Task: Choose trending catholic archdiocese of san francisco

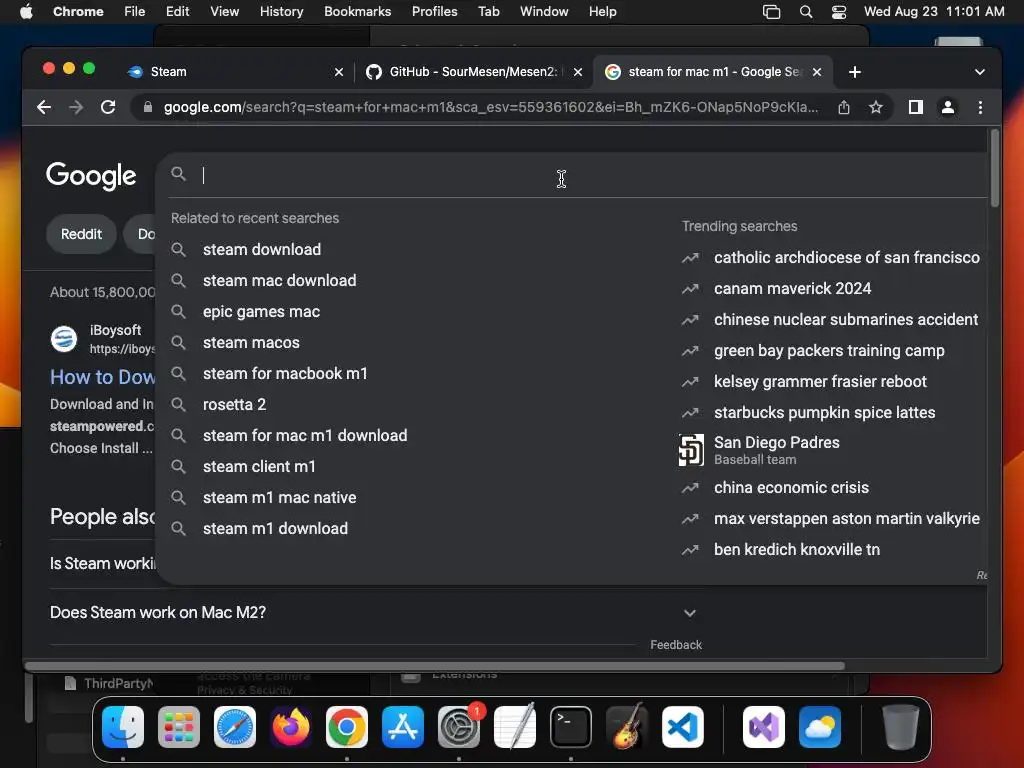Action: pos(846,257)
